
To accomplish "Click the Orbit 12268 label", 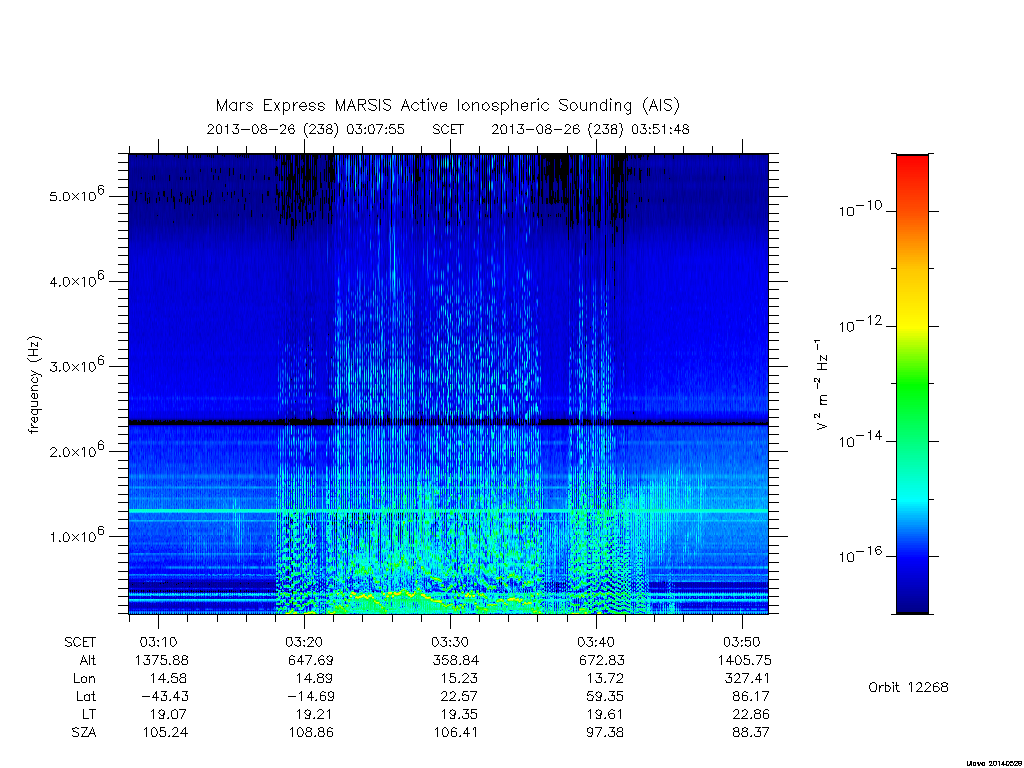I will coord(908,687).
